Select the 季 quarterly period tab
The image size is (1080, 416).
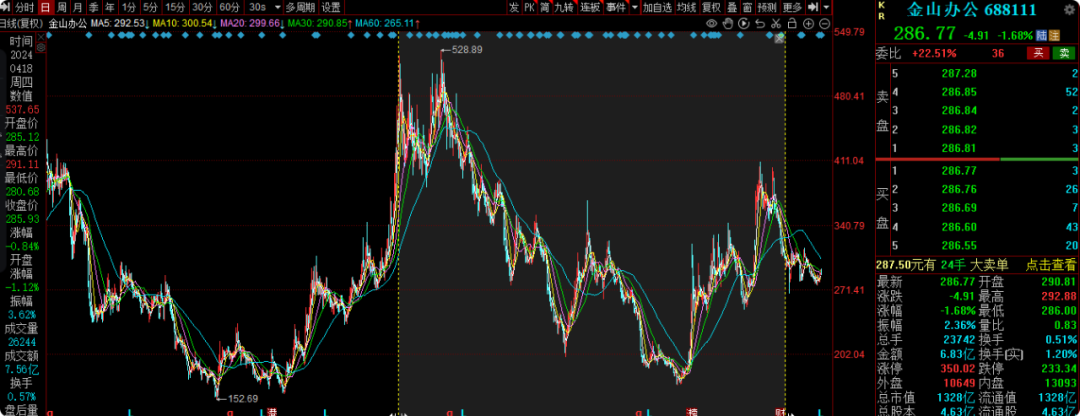point(93,7)
